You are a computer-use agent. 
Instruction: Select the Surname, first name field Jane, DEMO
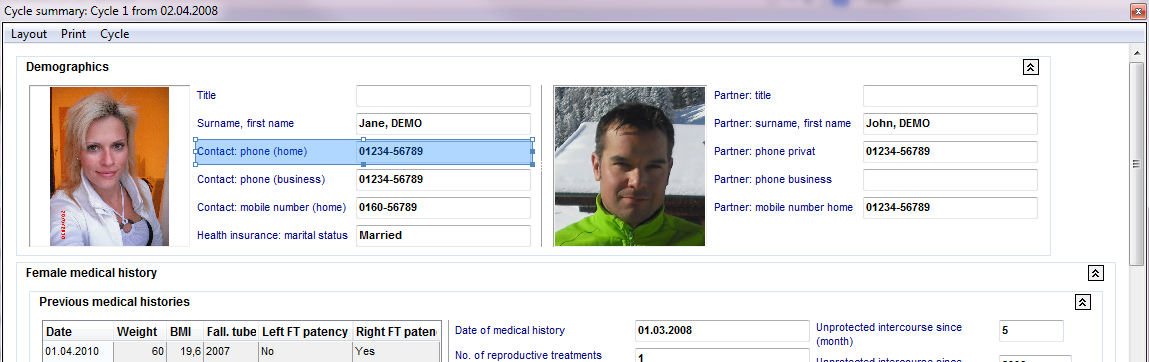coord(443,124)
